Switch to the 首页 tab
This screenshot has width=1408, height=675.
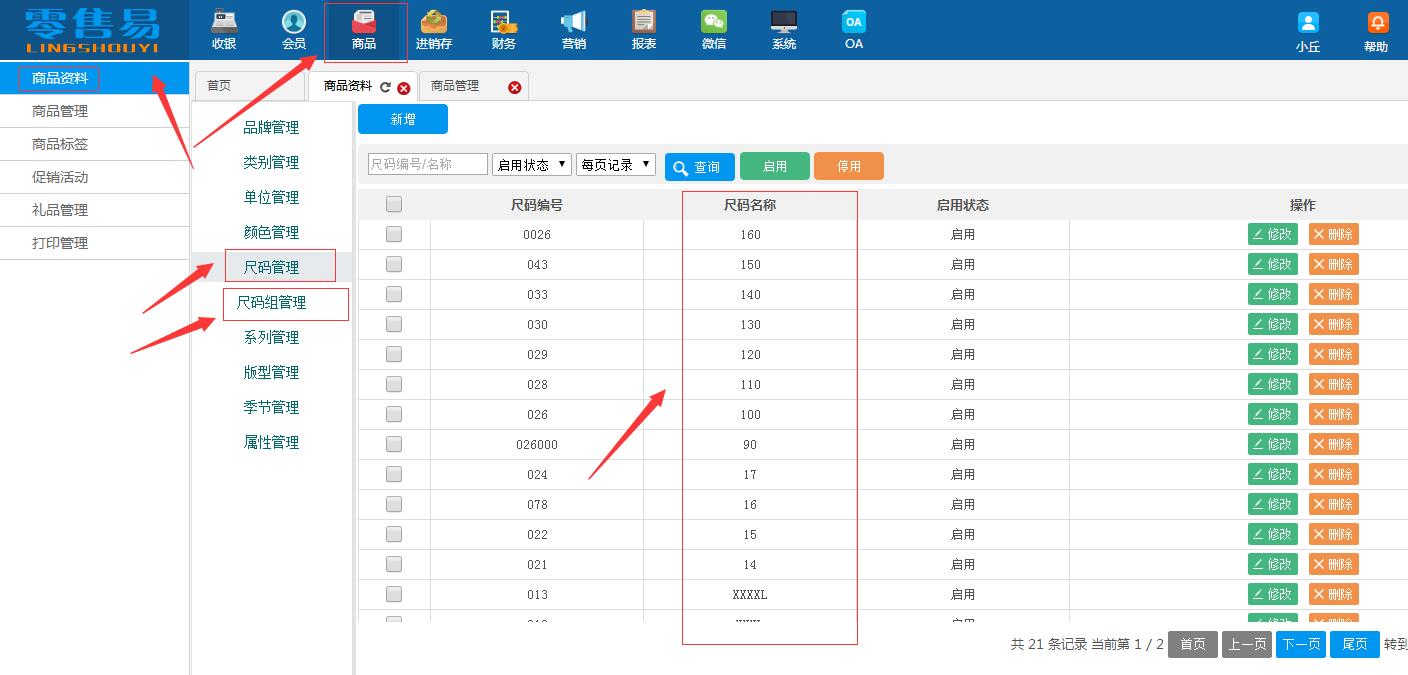pyautogui.click(x=219, y=86)
